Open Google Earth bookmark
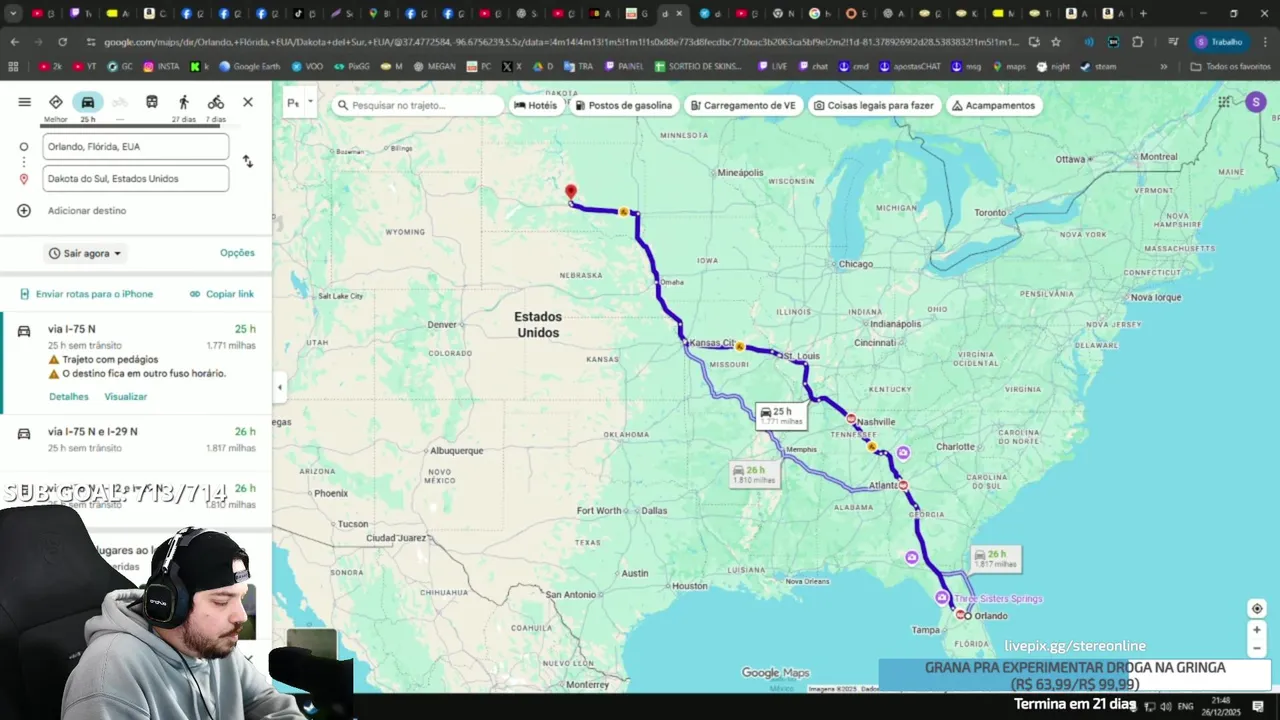The height and width of the screenshot is (720, 1280). click(249, 66)
